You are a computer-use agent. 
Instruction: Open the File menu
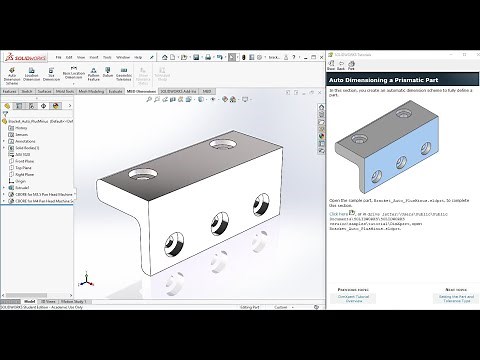tap(58, 57)
